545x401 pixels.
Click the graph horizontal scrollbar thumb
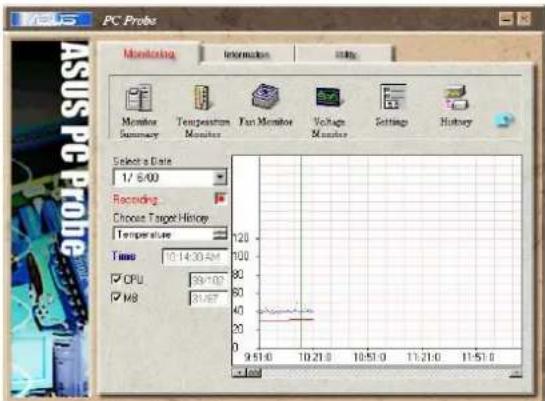(254, 373)
